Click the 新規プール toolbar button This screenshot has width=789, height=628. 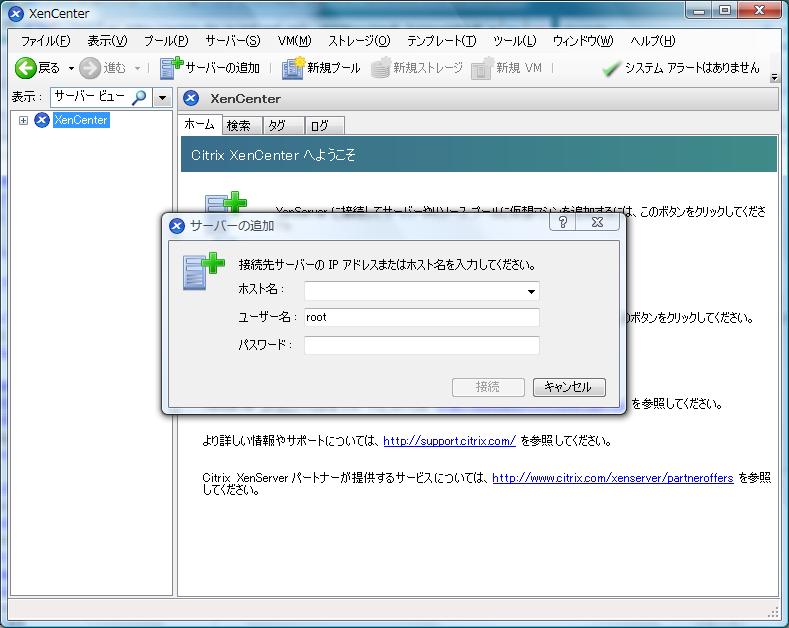(321, 68)
